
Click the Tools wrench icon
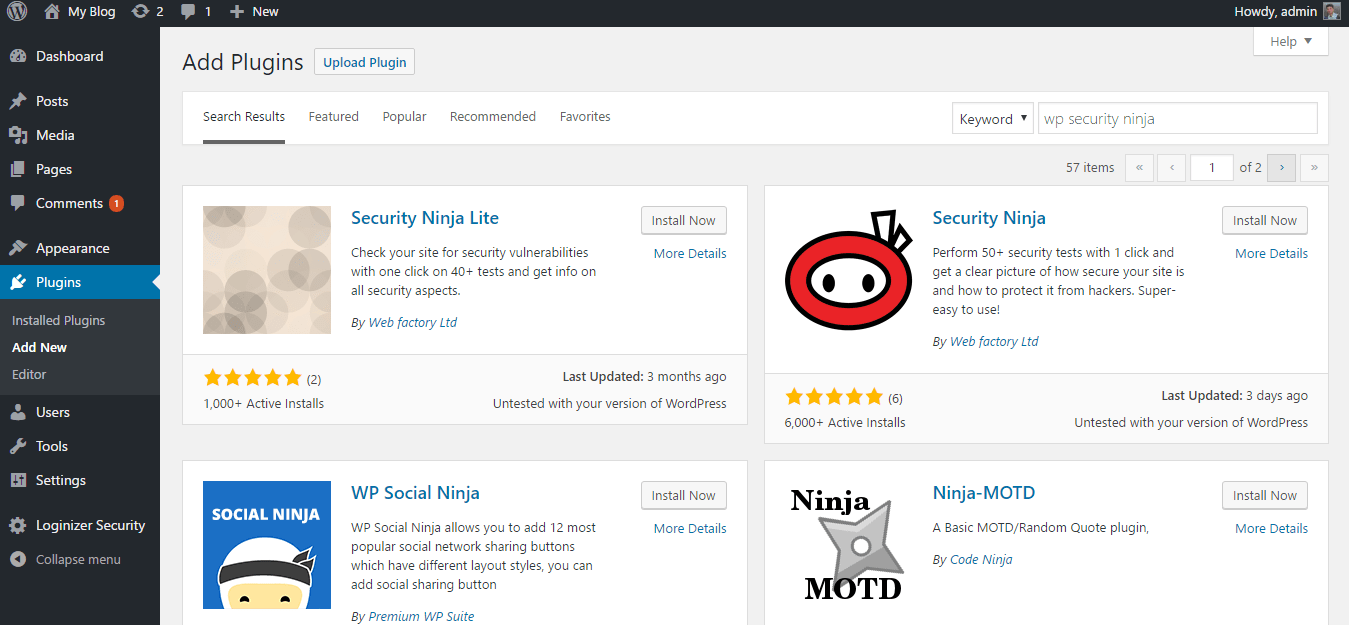pos(18,446)
